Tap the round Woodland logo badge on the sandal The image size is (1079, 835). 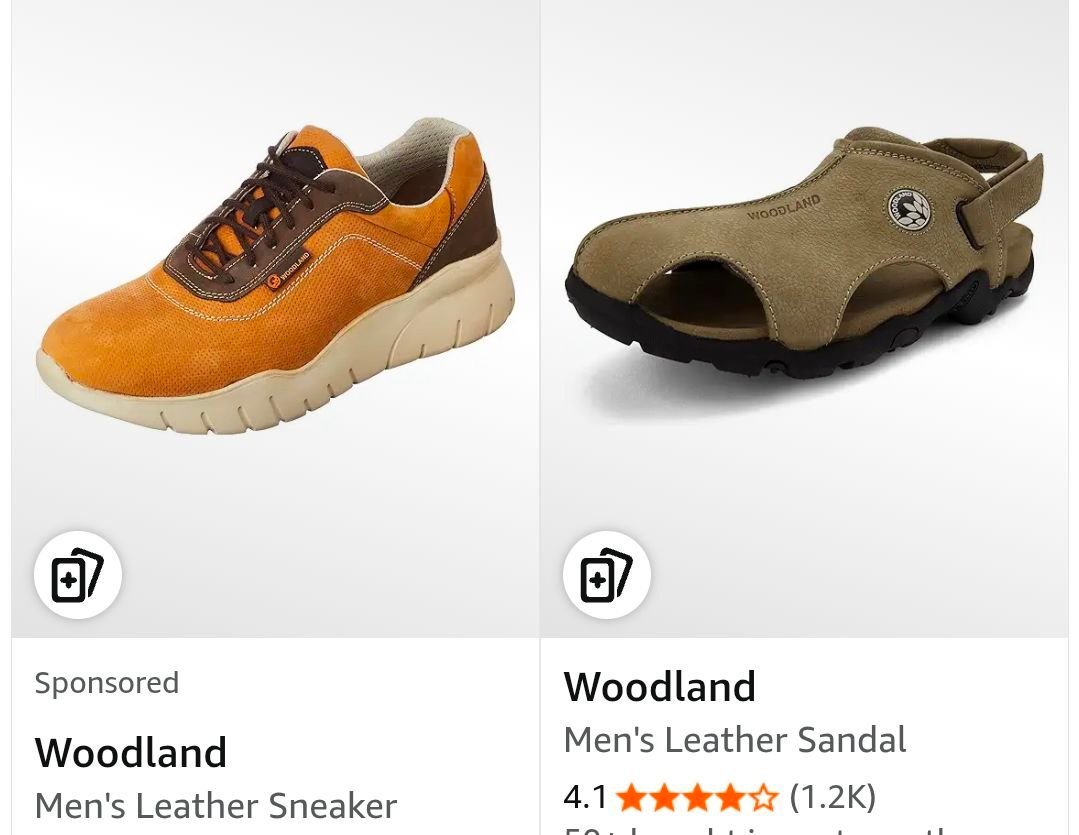908,210
